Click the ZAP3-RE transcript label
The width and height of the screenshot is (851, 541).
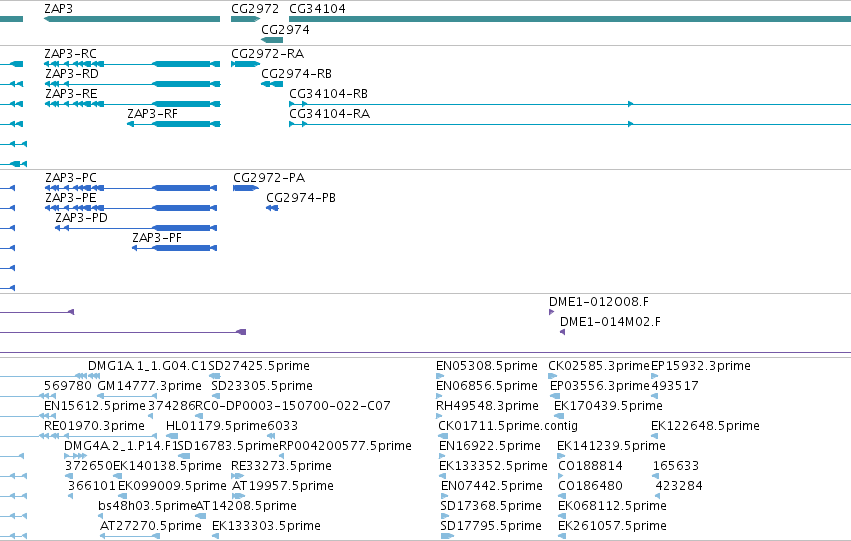tap(71, 93)
